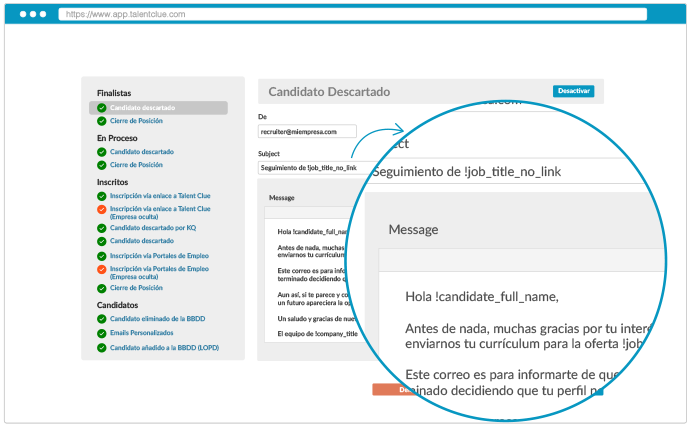Click green check beside first Inscripción vía enlace
Screen dimensions: 693x442
click(x=102, y=196)
